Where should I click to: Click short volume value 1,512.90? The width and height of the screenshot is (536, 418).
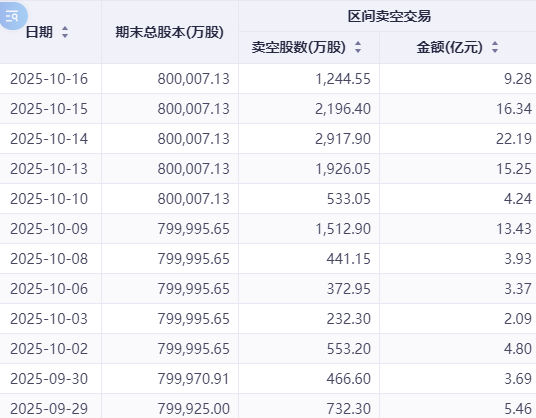point(343,229)
